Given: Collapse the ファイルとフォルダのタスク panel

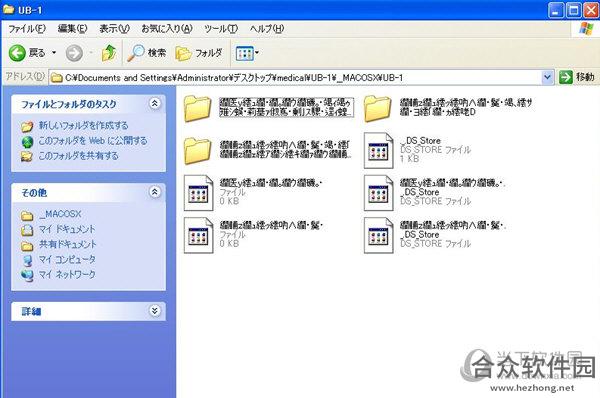Looking at the screenshot, I should click(x=155, y=103).
